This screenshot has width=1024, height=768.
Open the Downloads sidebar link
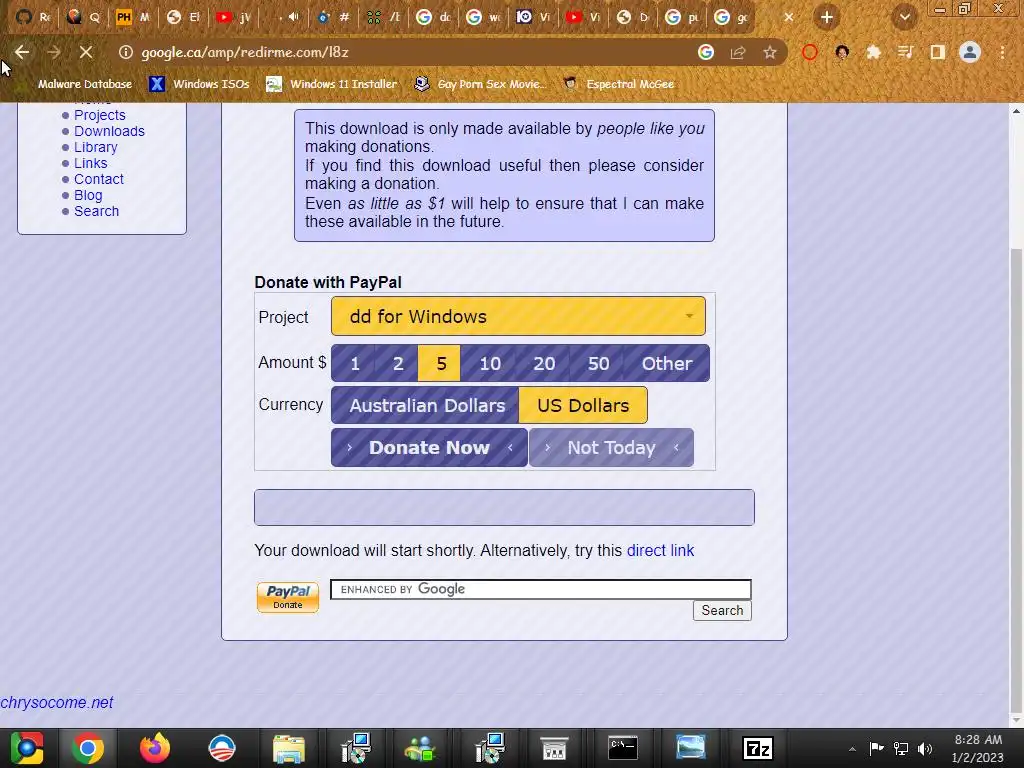[x=109, y=131]
